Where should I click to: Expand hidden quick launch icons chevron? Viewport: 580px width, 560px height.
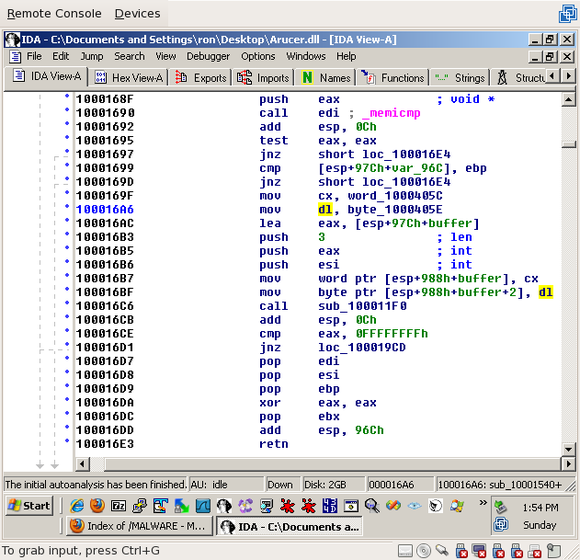point(483,502)
